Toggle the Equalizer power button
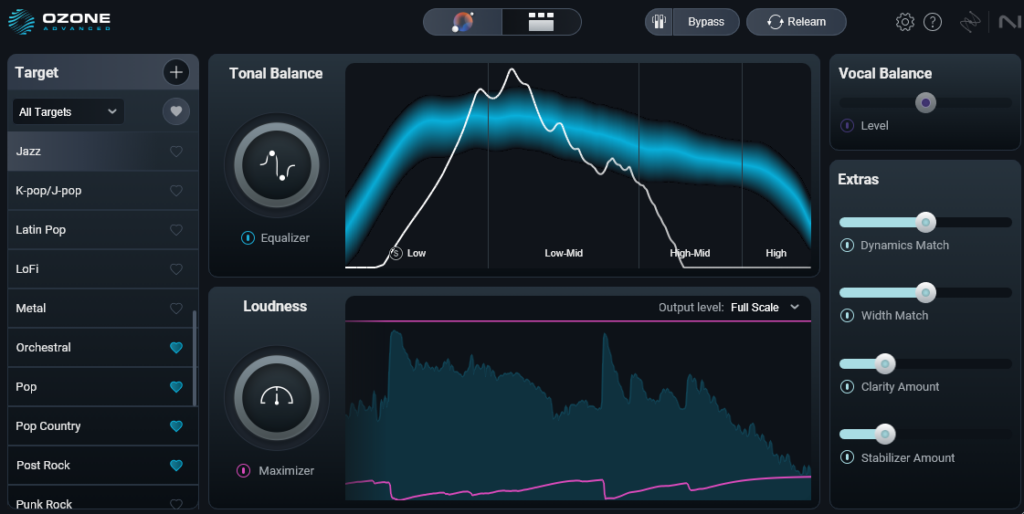Screen dimensions: 1024x514 247,238
